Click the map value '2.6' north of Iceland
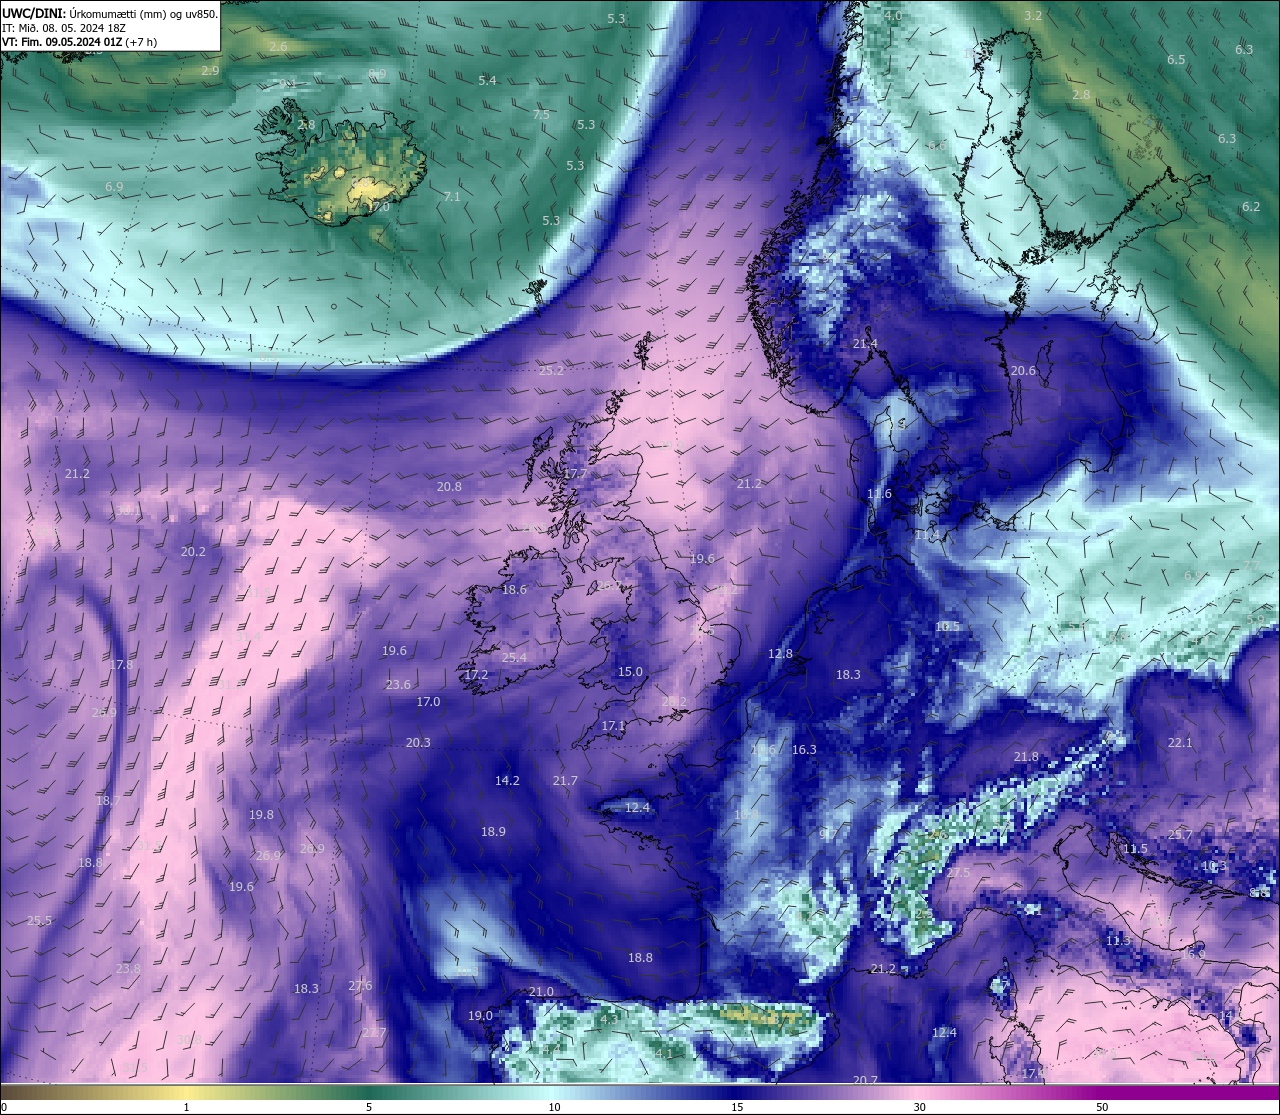Screen dimensions: 1280x1115 [x=278, y=47]
